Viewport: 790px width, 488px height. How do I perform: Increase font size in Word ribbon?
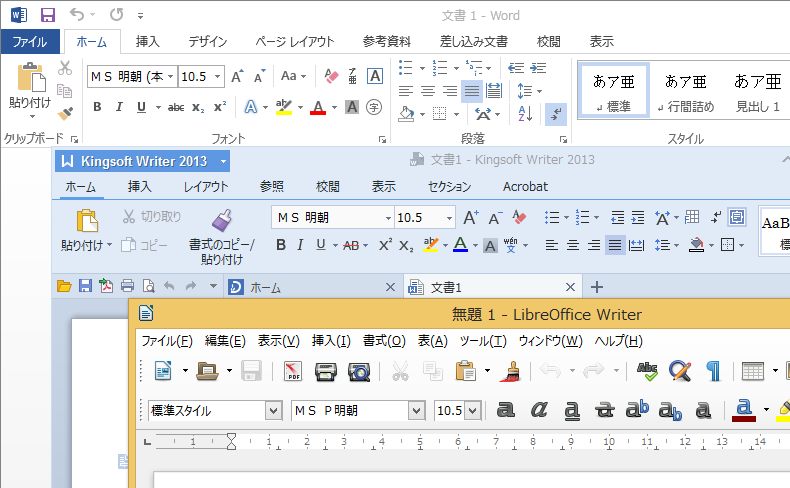point(237,77)
